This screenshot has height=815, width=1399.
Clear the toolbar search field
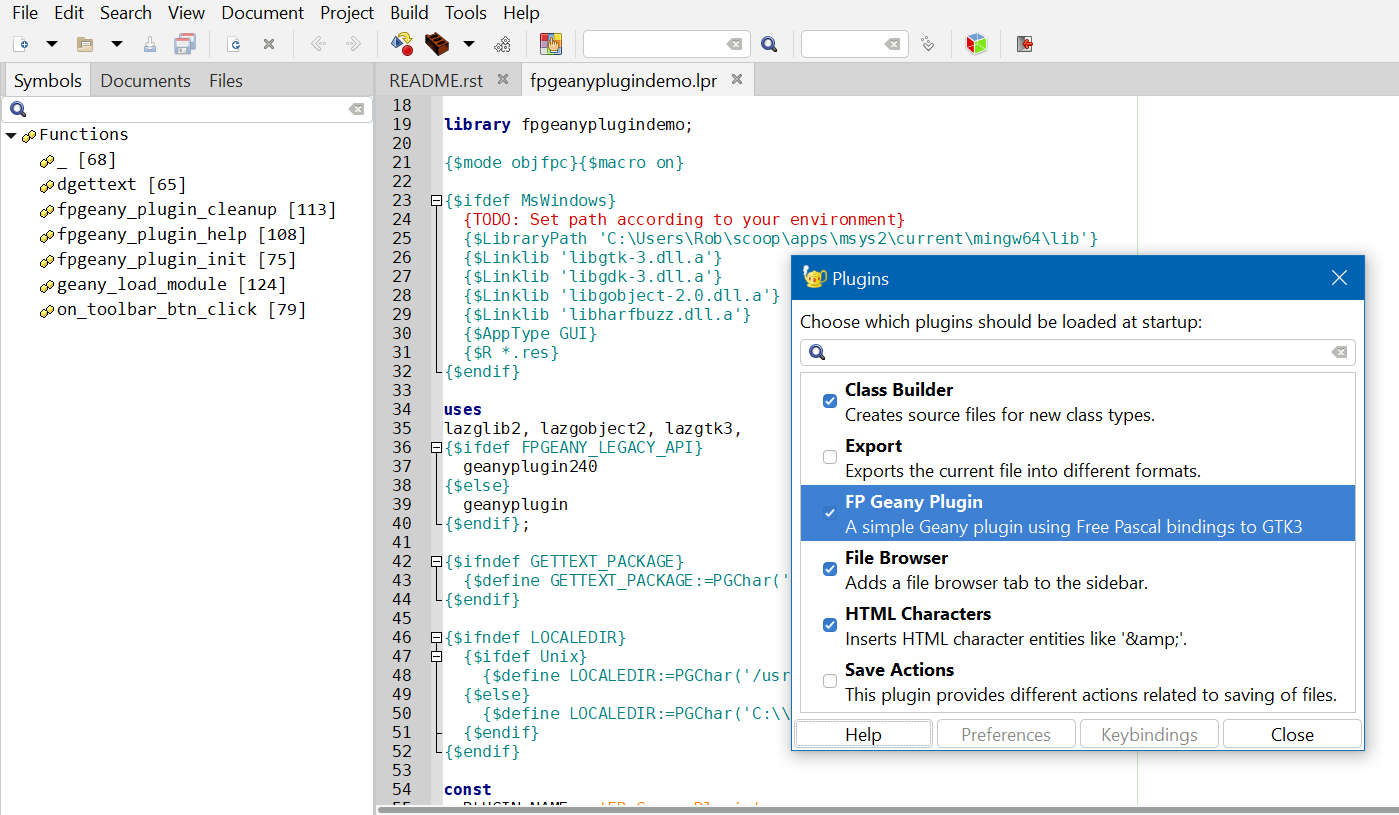point(735,44)
